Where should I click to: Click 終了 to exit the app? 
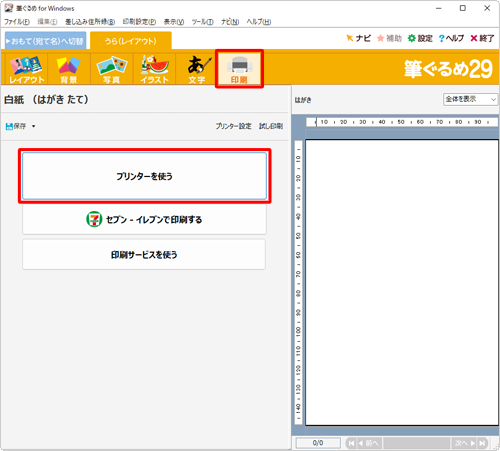pos(482,38)
